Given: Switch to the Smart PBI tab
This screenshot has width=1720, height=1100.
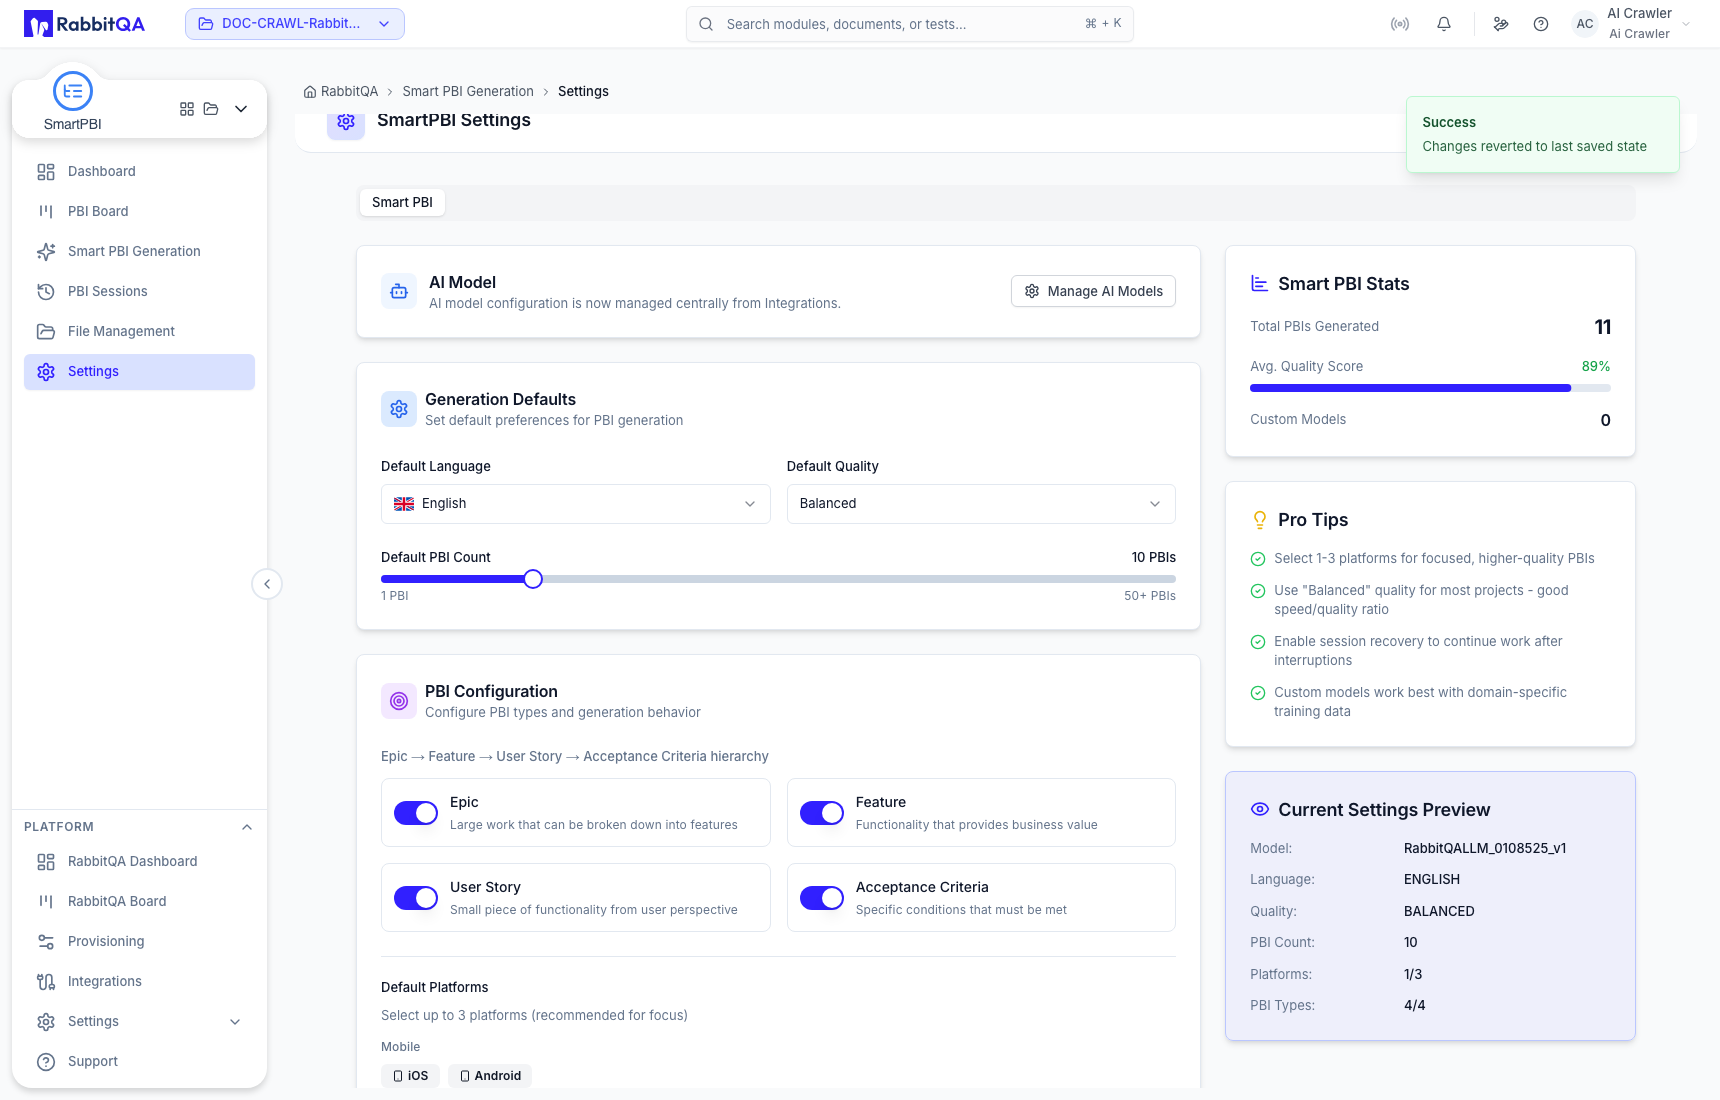Looking at the screenshot, I should [x=402, y=202].
